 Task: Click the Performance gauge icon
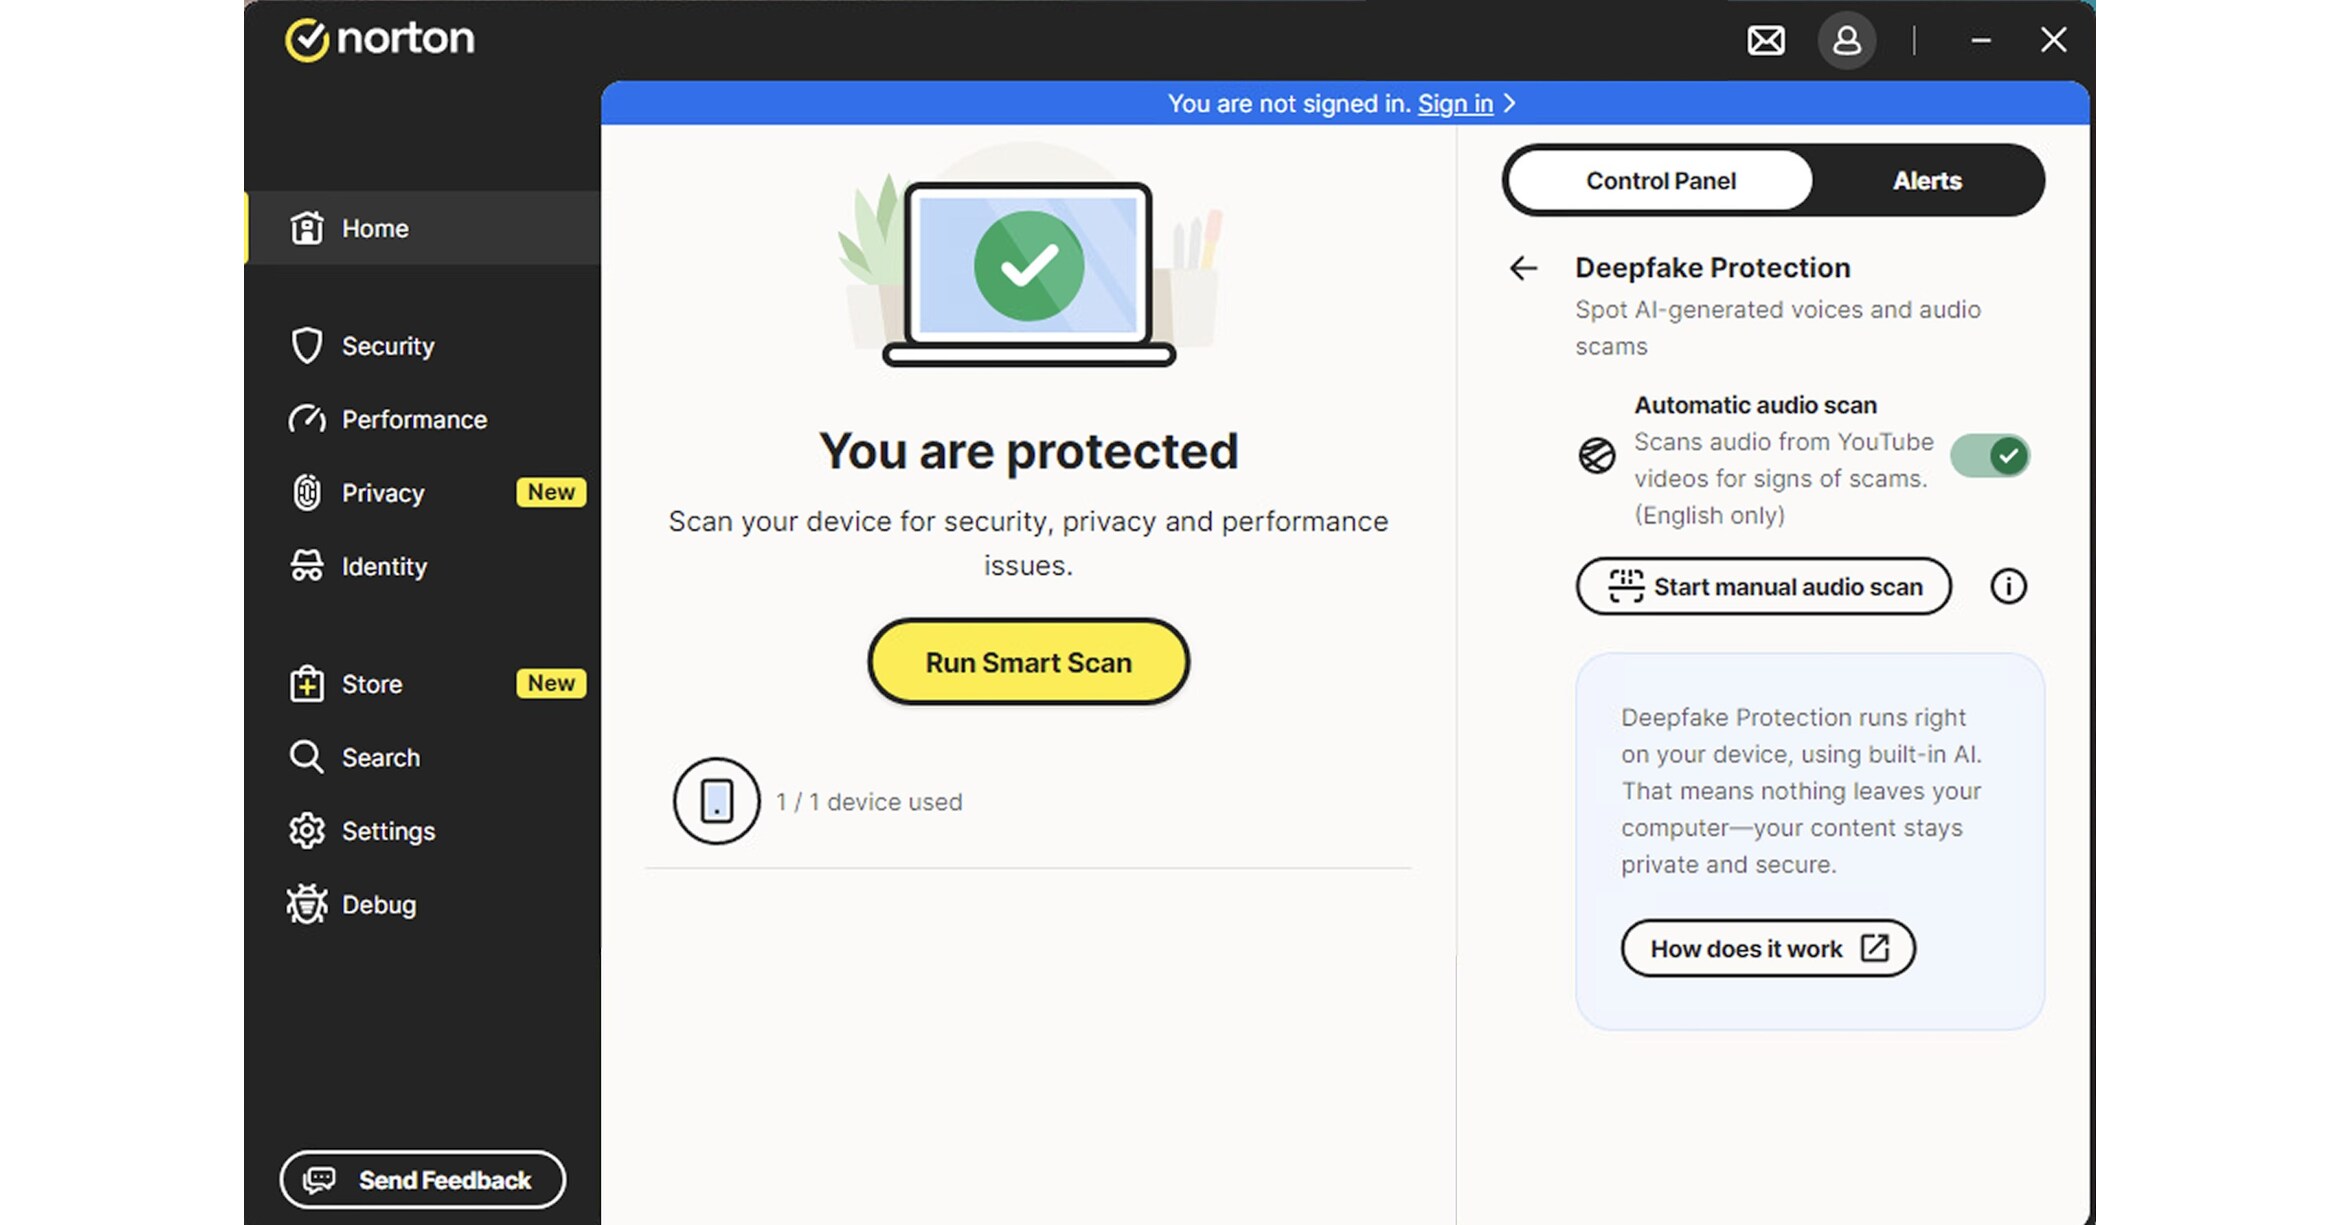click(x=307, y=419)
